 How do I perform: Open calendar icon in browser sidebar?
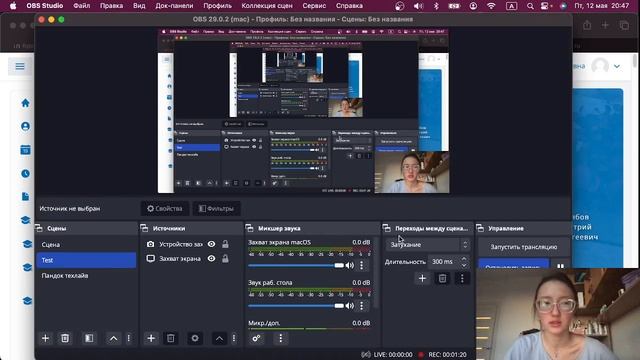point(25,150)
